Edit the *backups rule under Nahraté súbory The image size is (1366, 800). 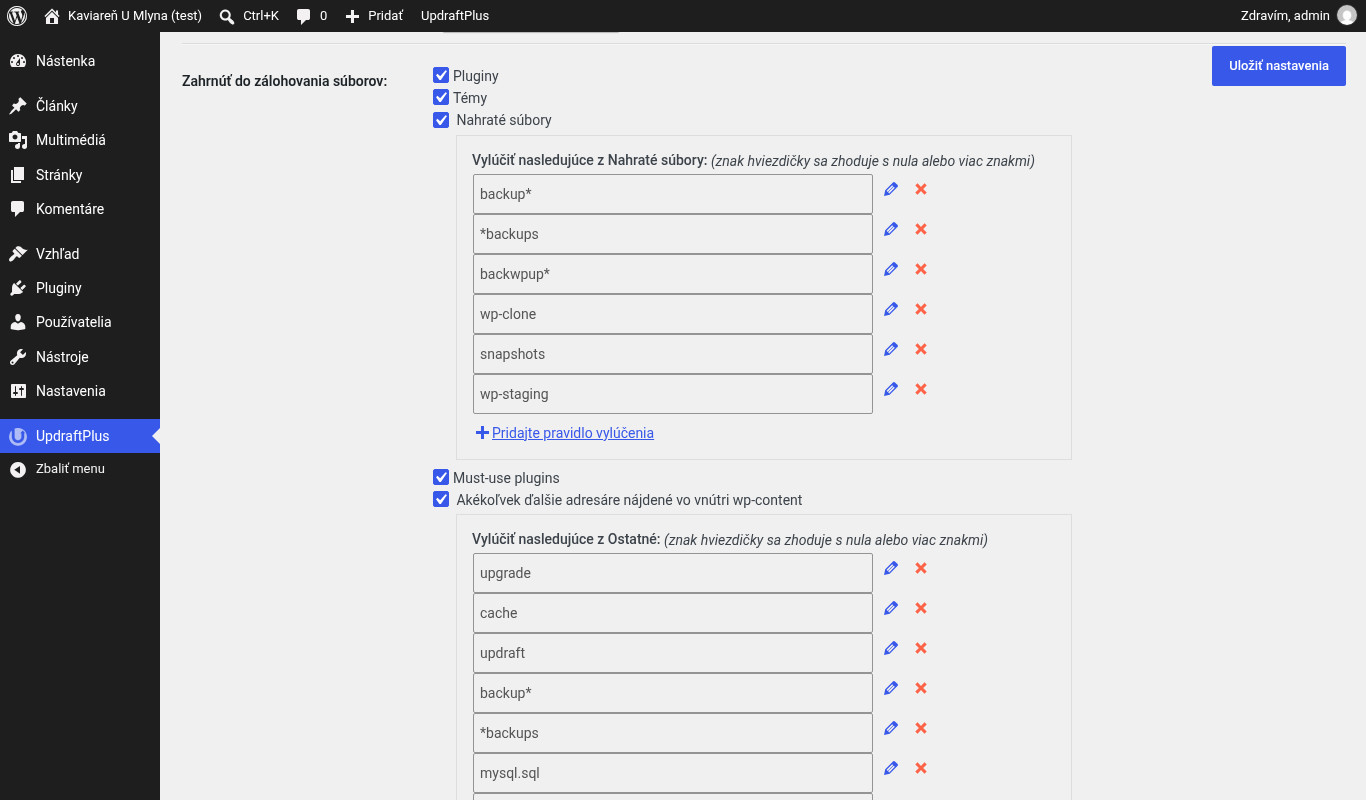point(891,229)
